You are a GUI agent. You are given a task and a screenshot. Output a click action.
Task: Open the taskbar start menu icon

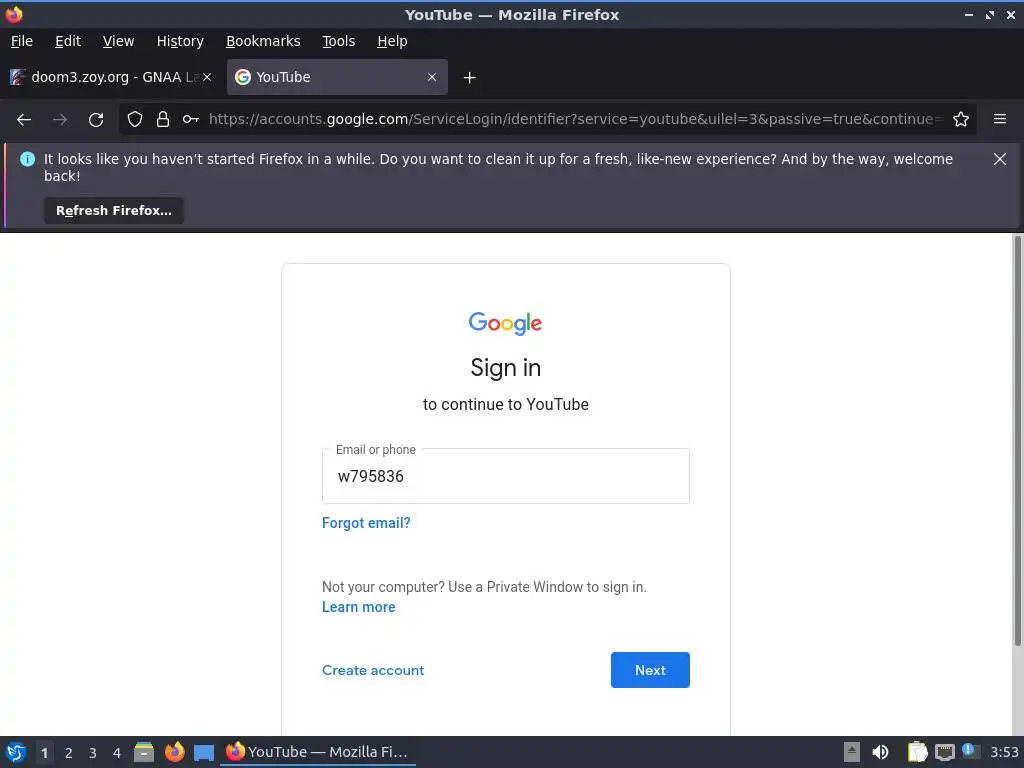click(x=16, y=752)
